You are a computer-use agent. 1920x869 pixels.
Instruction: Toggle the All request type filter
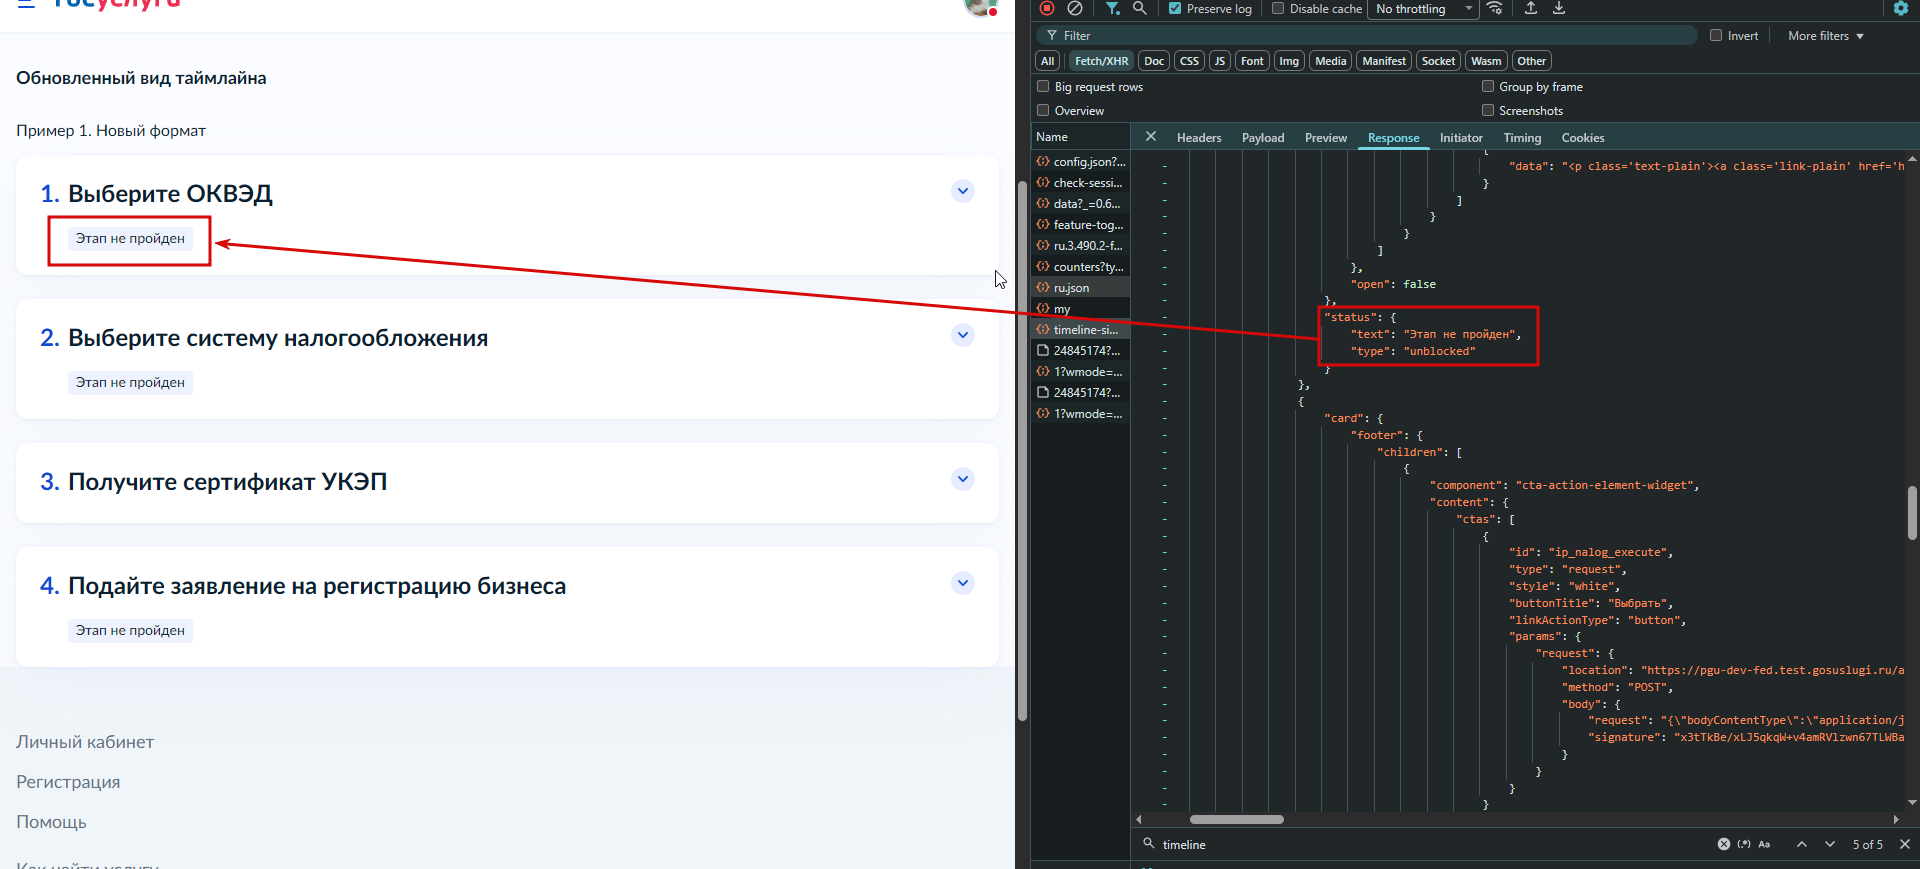point(1047,61)
